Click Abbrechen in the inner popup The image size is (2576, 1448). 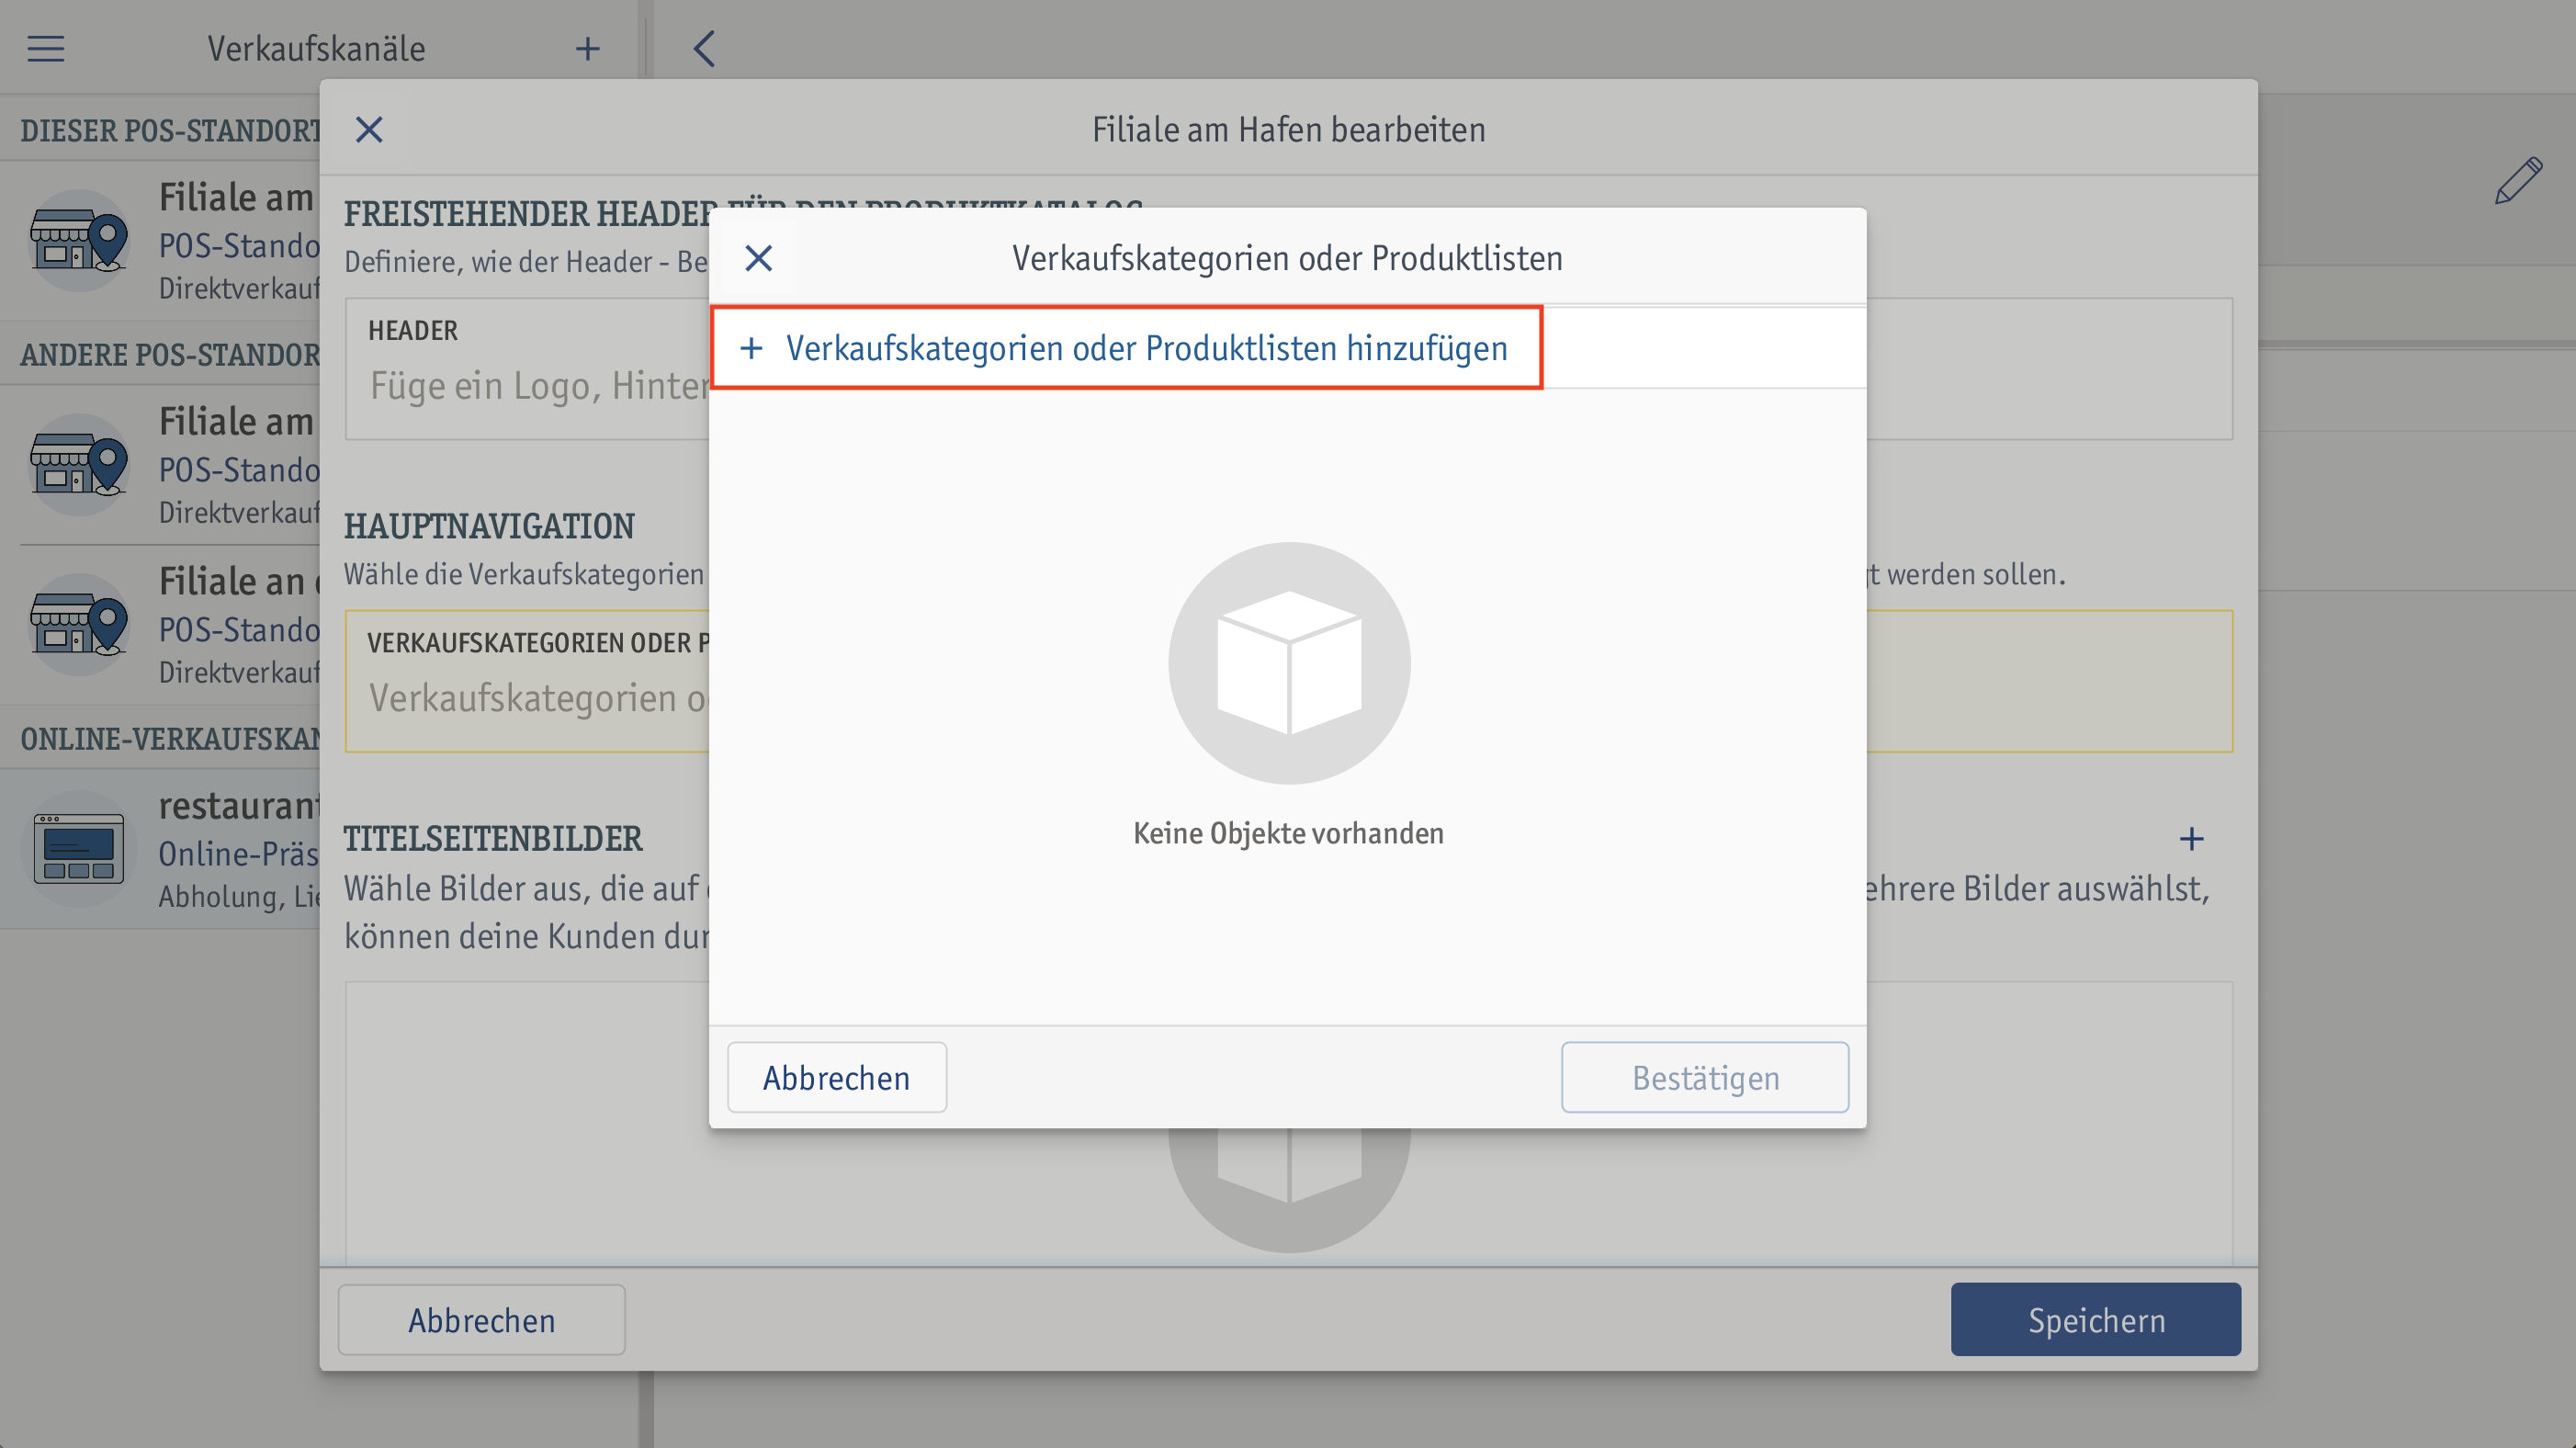tap(837, 1077)
